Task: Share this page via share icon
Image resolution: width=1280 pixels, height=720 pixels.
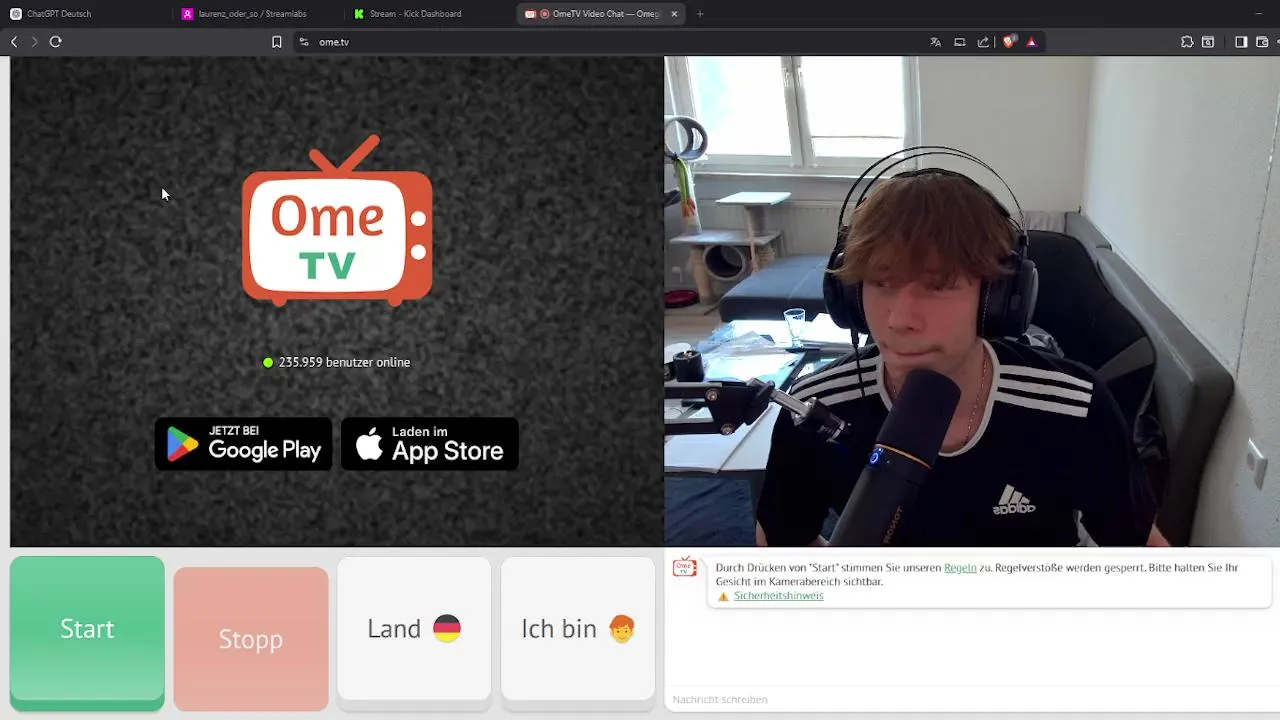Action: coord(983,42)
